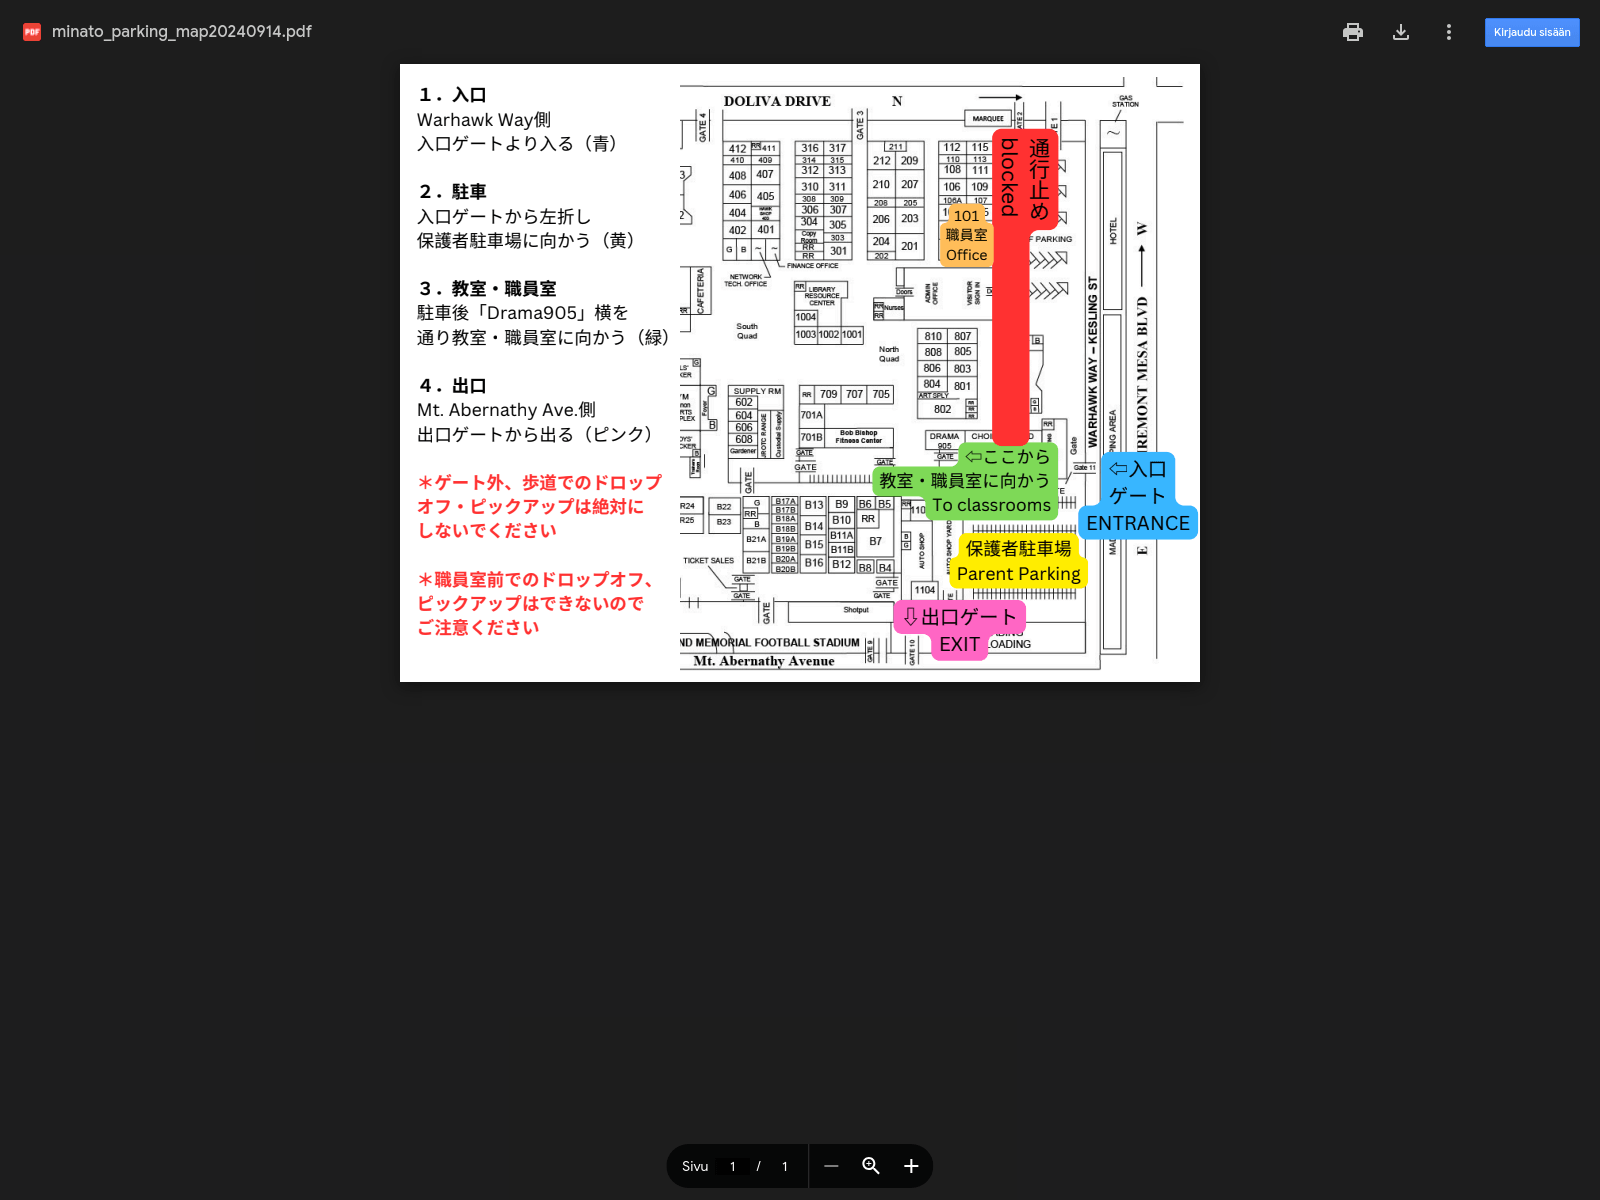
Task: Click the heading 2．駐車
Action: (x=452, y=192)
